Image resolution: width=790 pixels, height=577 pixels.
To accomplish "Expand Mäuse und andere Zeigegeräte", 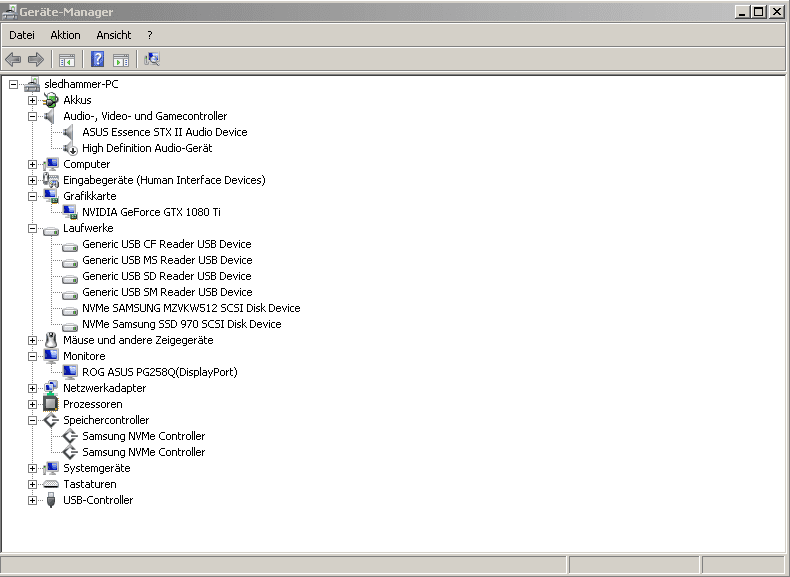I will 32,341.
